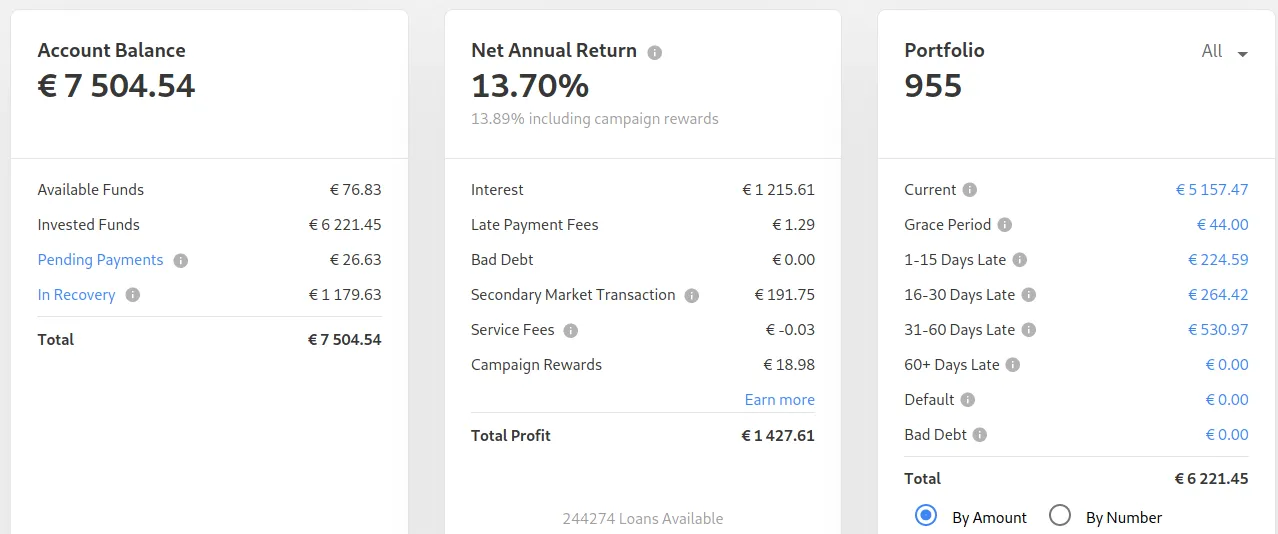Open the Pending Payments link
Screen dimensions: 1278x534
pyautogui.click(x=100, y=260)
